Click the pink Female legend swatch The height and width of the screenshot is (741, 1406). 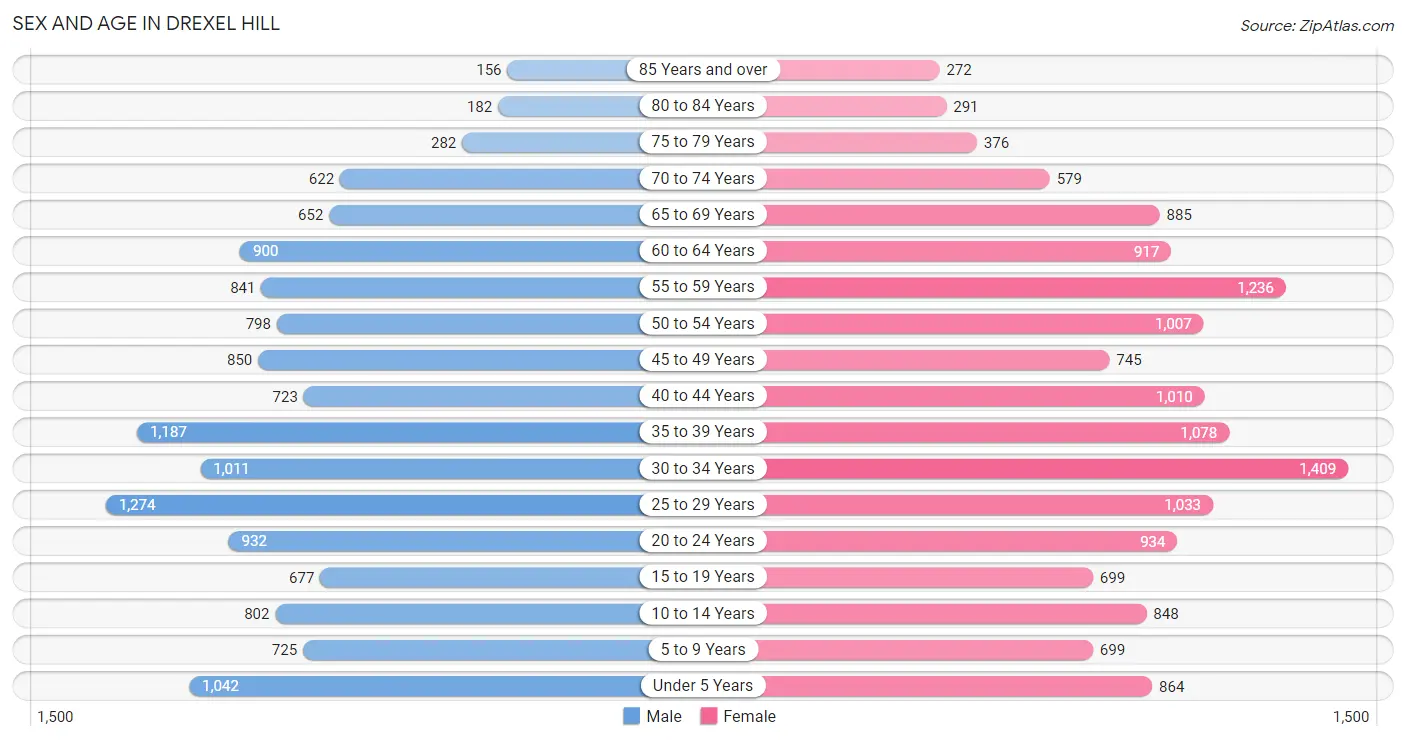[x=709, y=716]
